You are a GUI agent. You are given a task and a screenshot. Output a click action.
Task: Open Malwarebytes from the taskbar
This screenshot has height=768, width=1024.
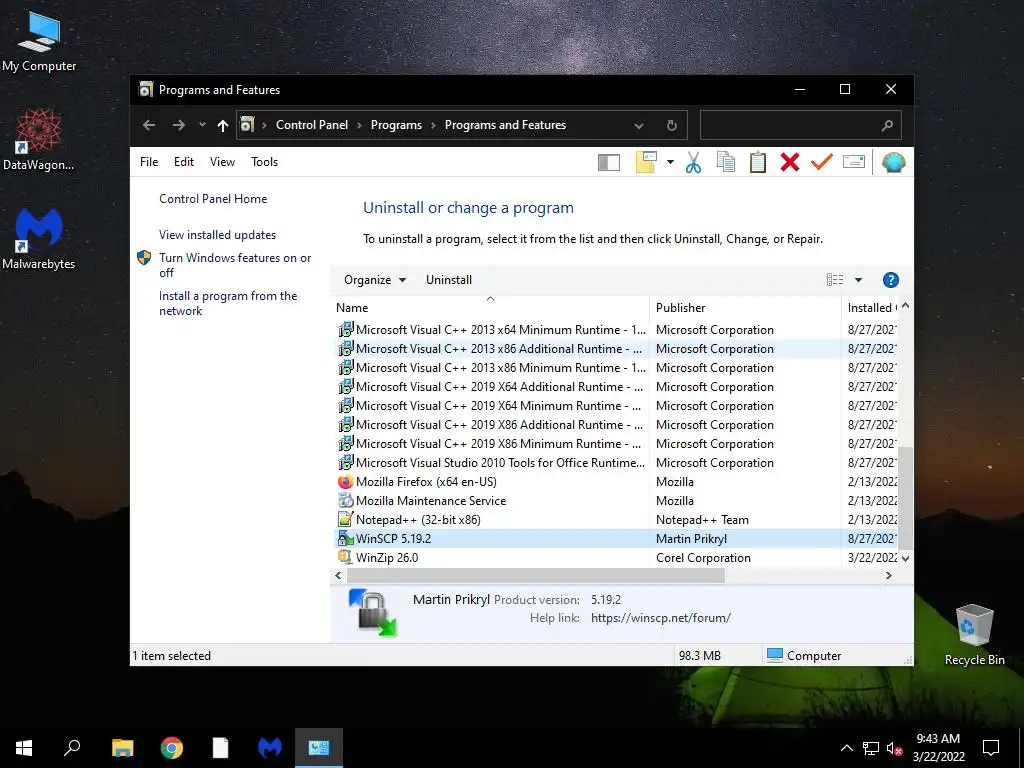pos(270,748)
